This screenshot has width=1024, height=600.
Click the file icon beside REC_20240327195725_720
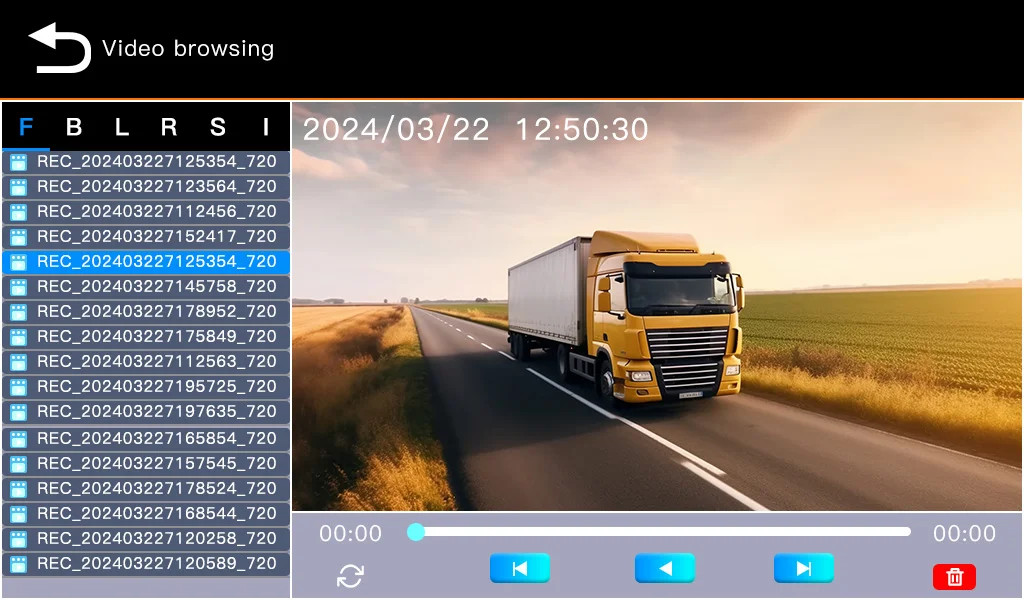tap(18, 387)
